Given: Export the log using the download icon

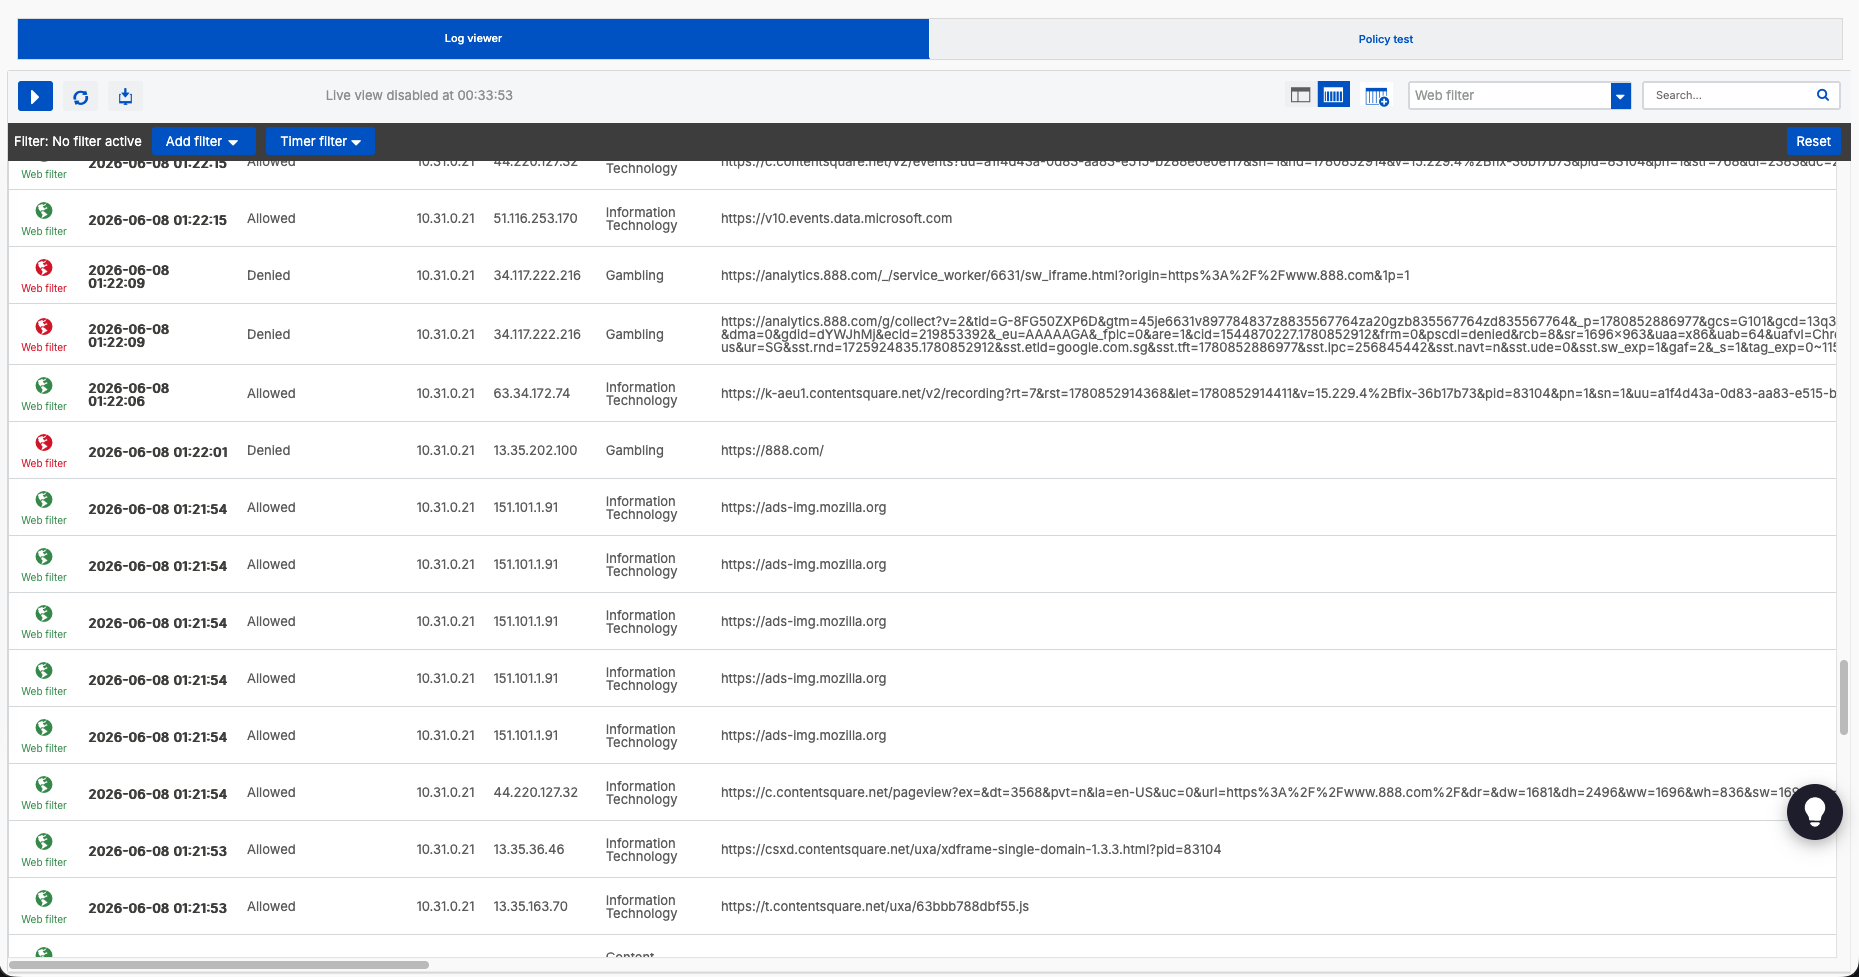Looking at the screenshot, I should coord(125,96).
